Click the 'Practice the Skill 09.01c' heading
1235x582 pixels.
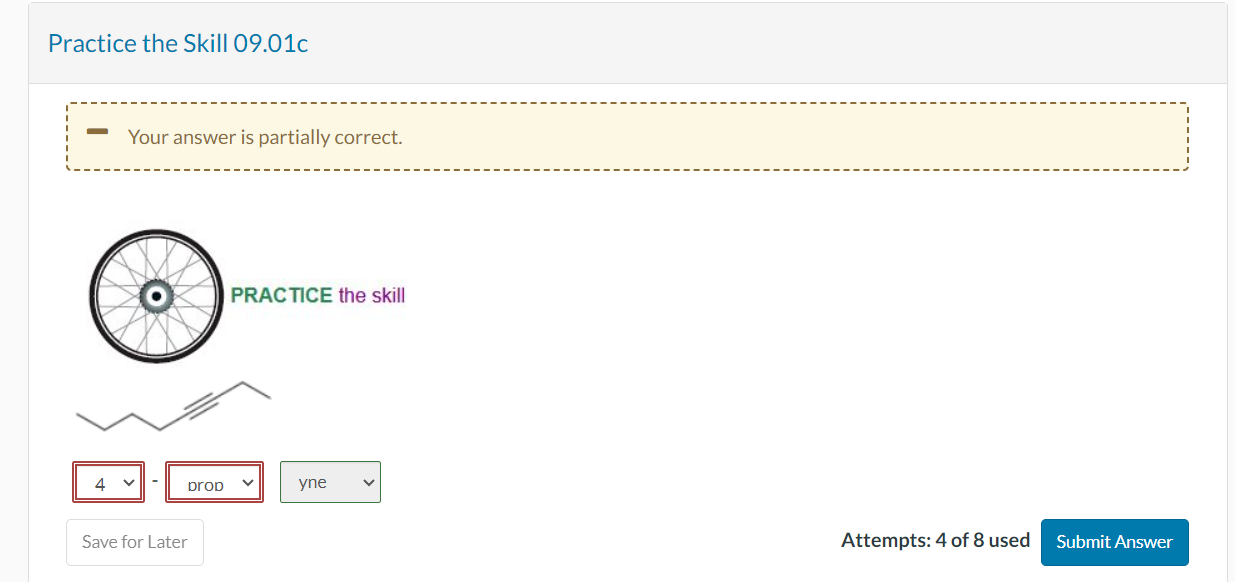178,43
